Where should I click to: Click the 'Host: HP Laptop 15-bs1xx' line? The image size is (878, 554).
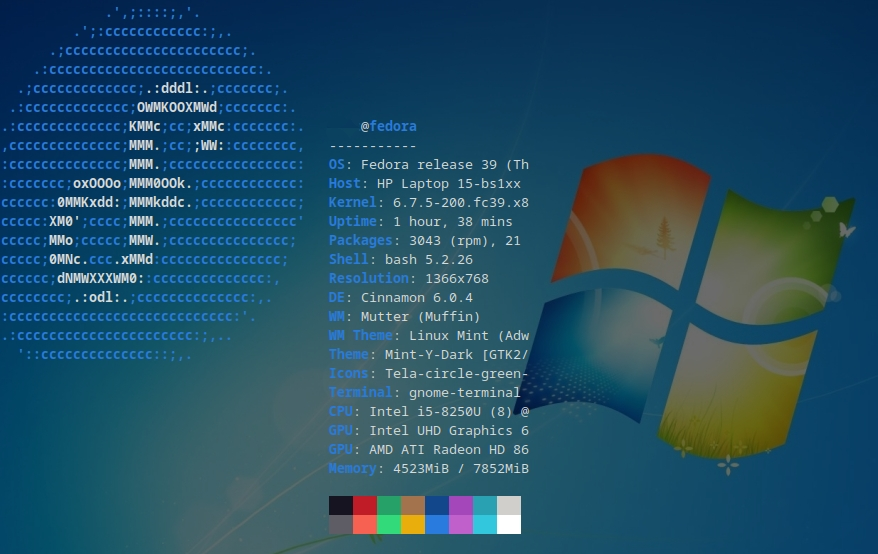tap(425, 184)
